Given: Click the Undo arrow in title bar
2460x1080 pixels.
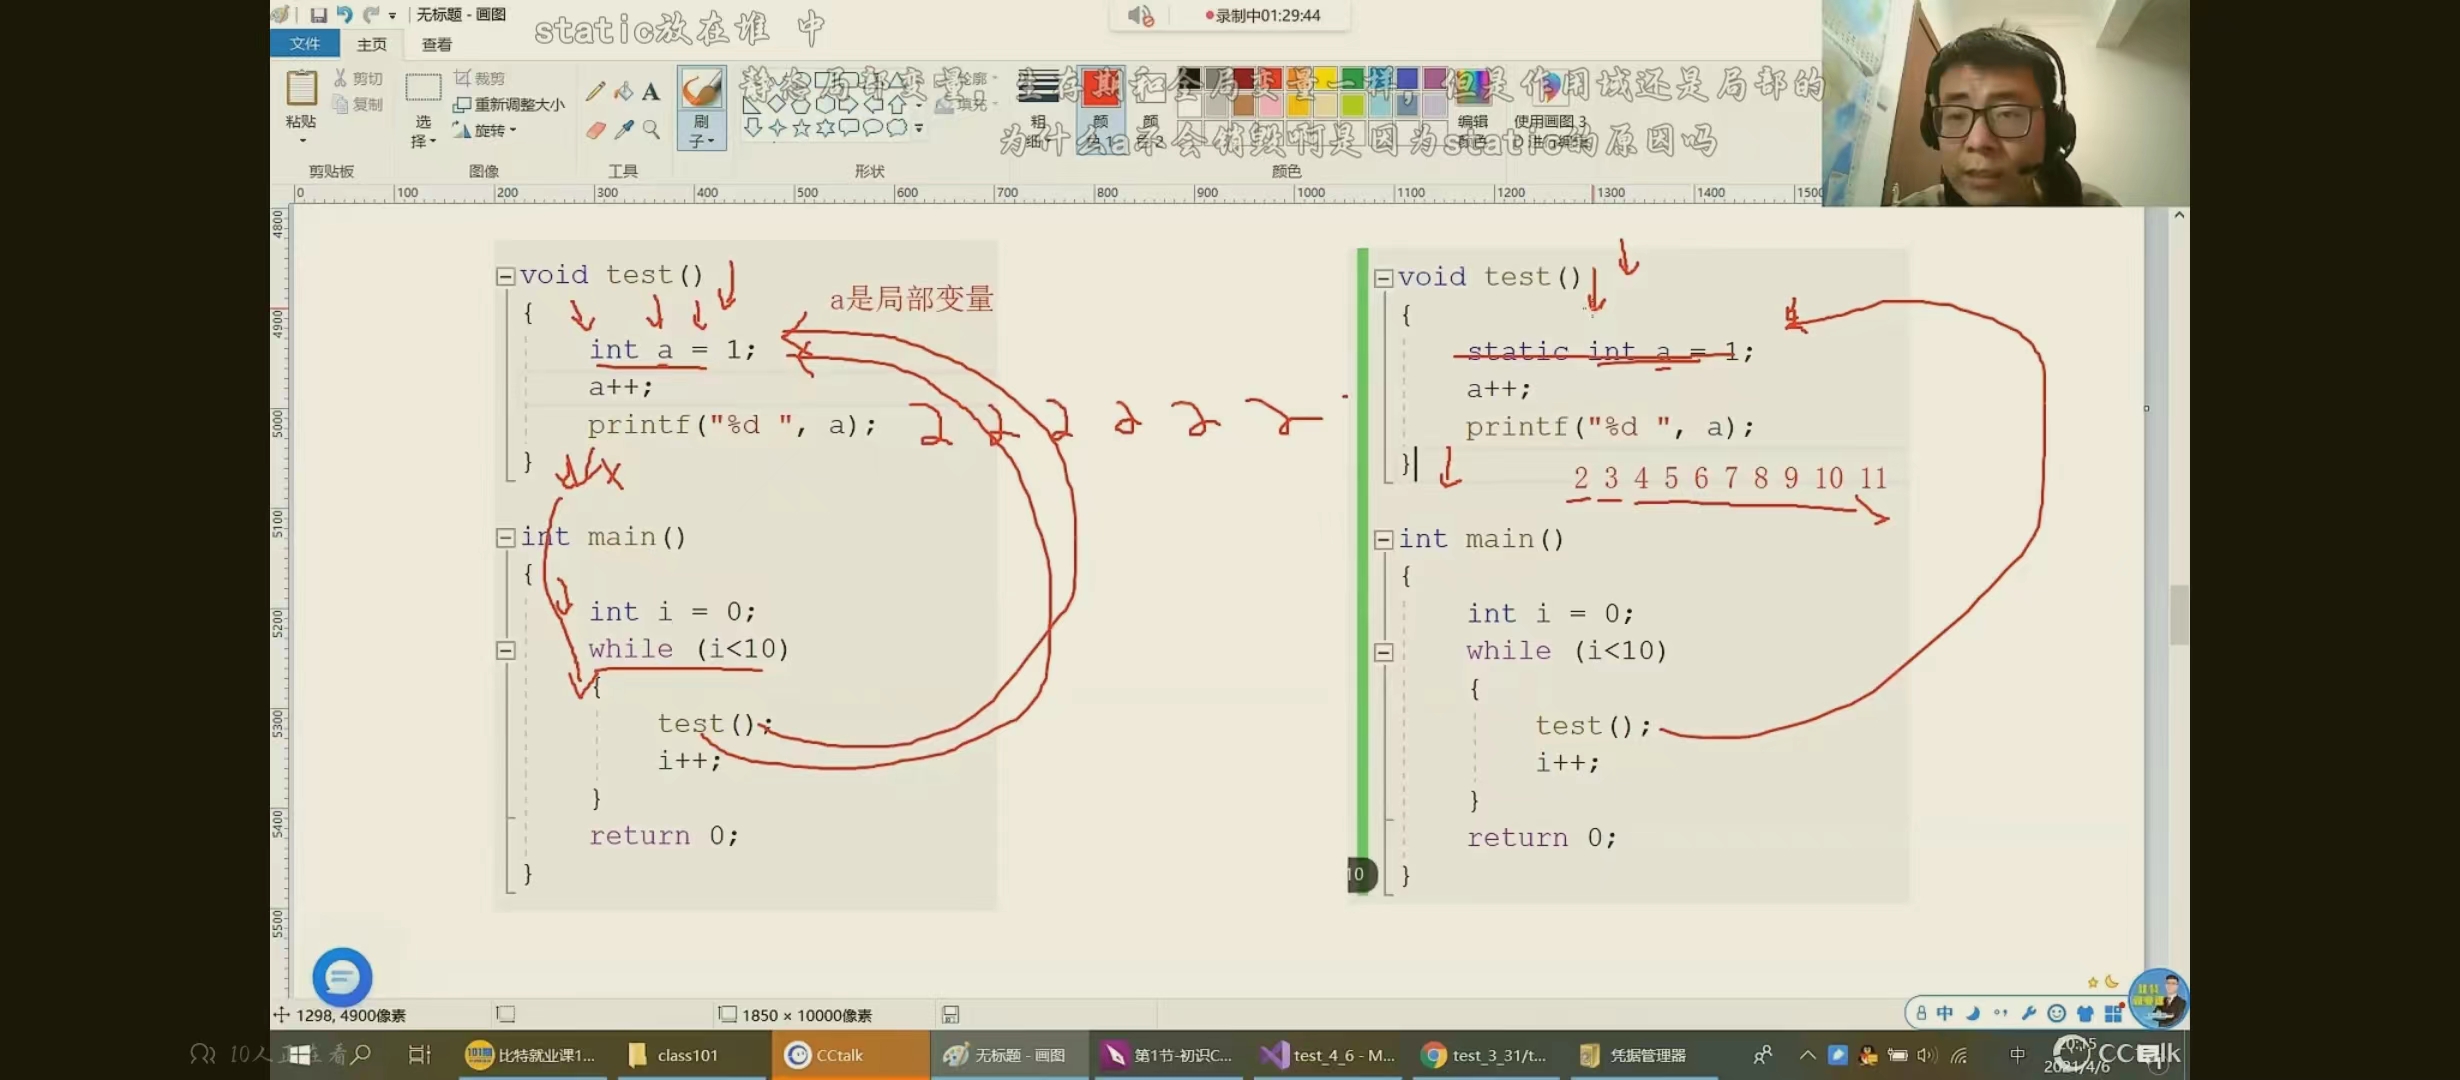Looking at the screenshot, I should point(344,14).
